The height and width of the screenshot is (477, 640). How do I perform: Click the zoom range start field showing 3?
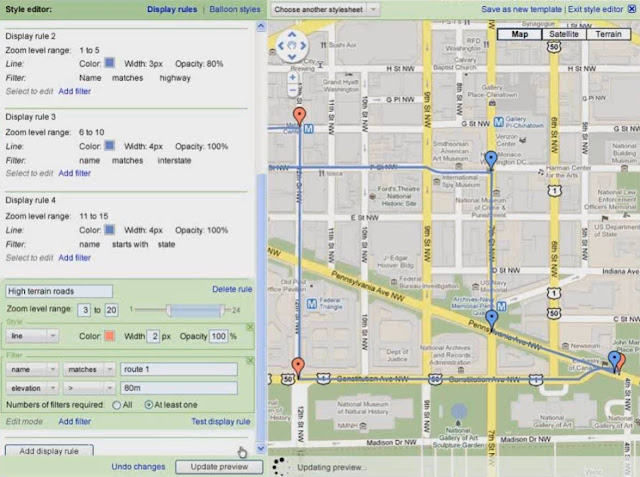(84, 310)
